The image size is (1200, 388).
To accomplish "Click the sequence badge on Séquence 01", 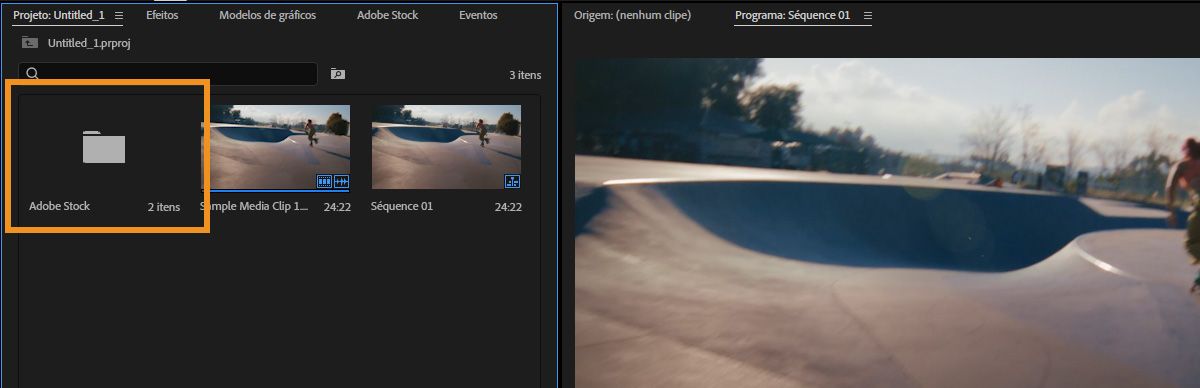I will pyautogui.click(x=512, y=181).
